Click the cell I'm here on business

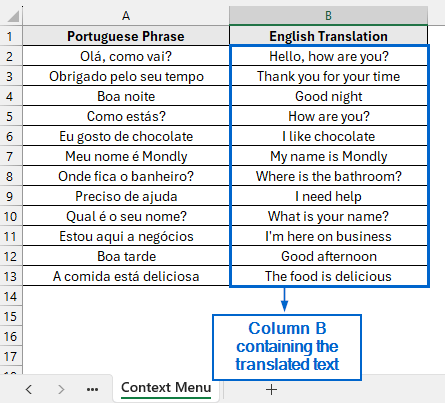pyautogui.click(x=329, y=236)
